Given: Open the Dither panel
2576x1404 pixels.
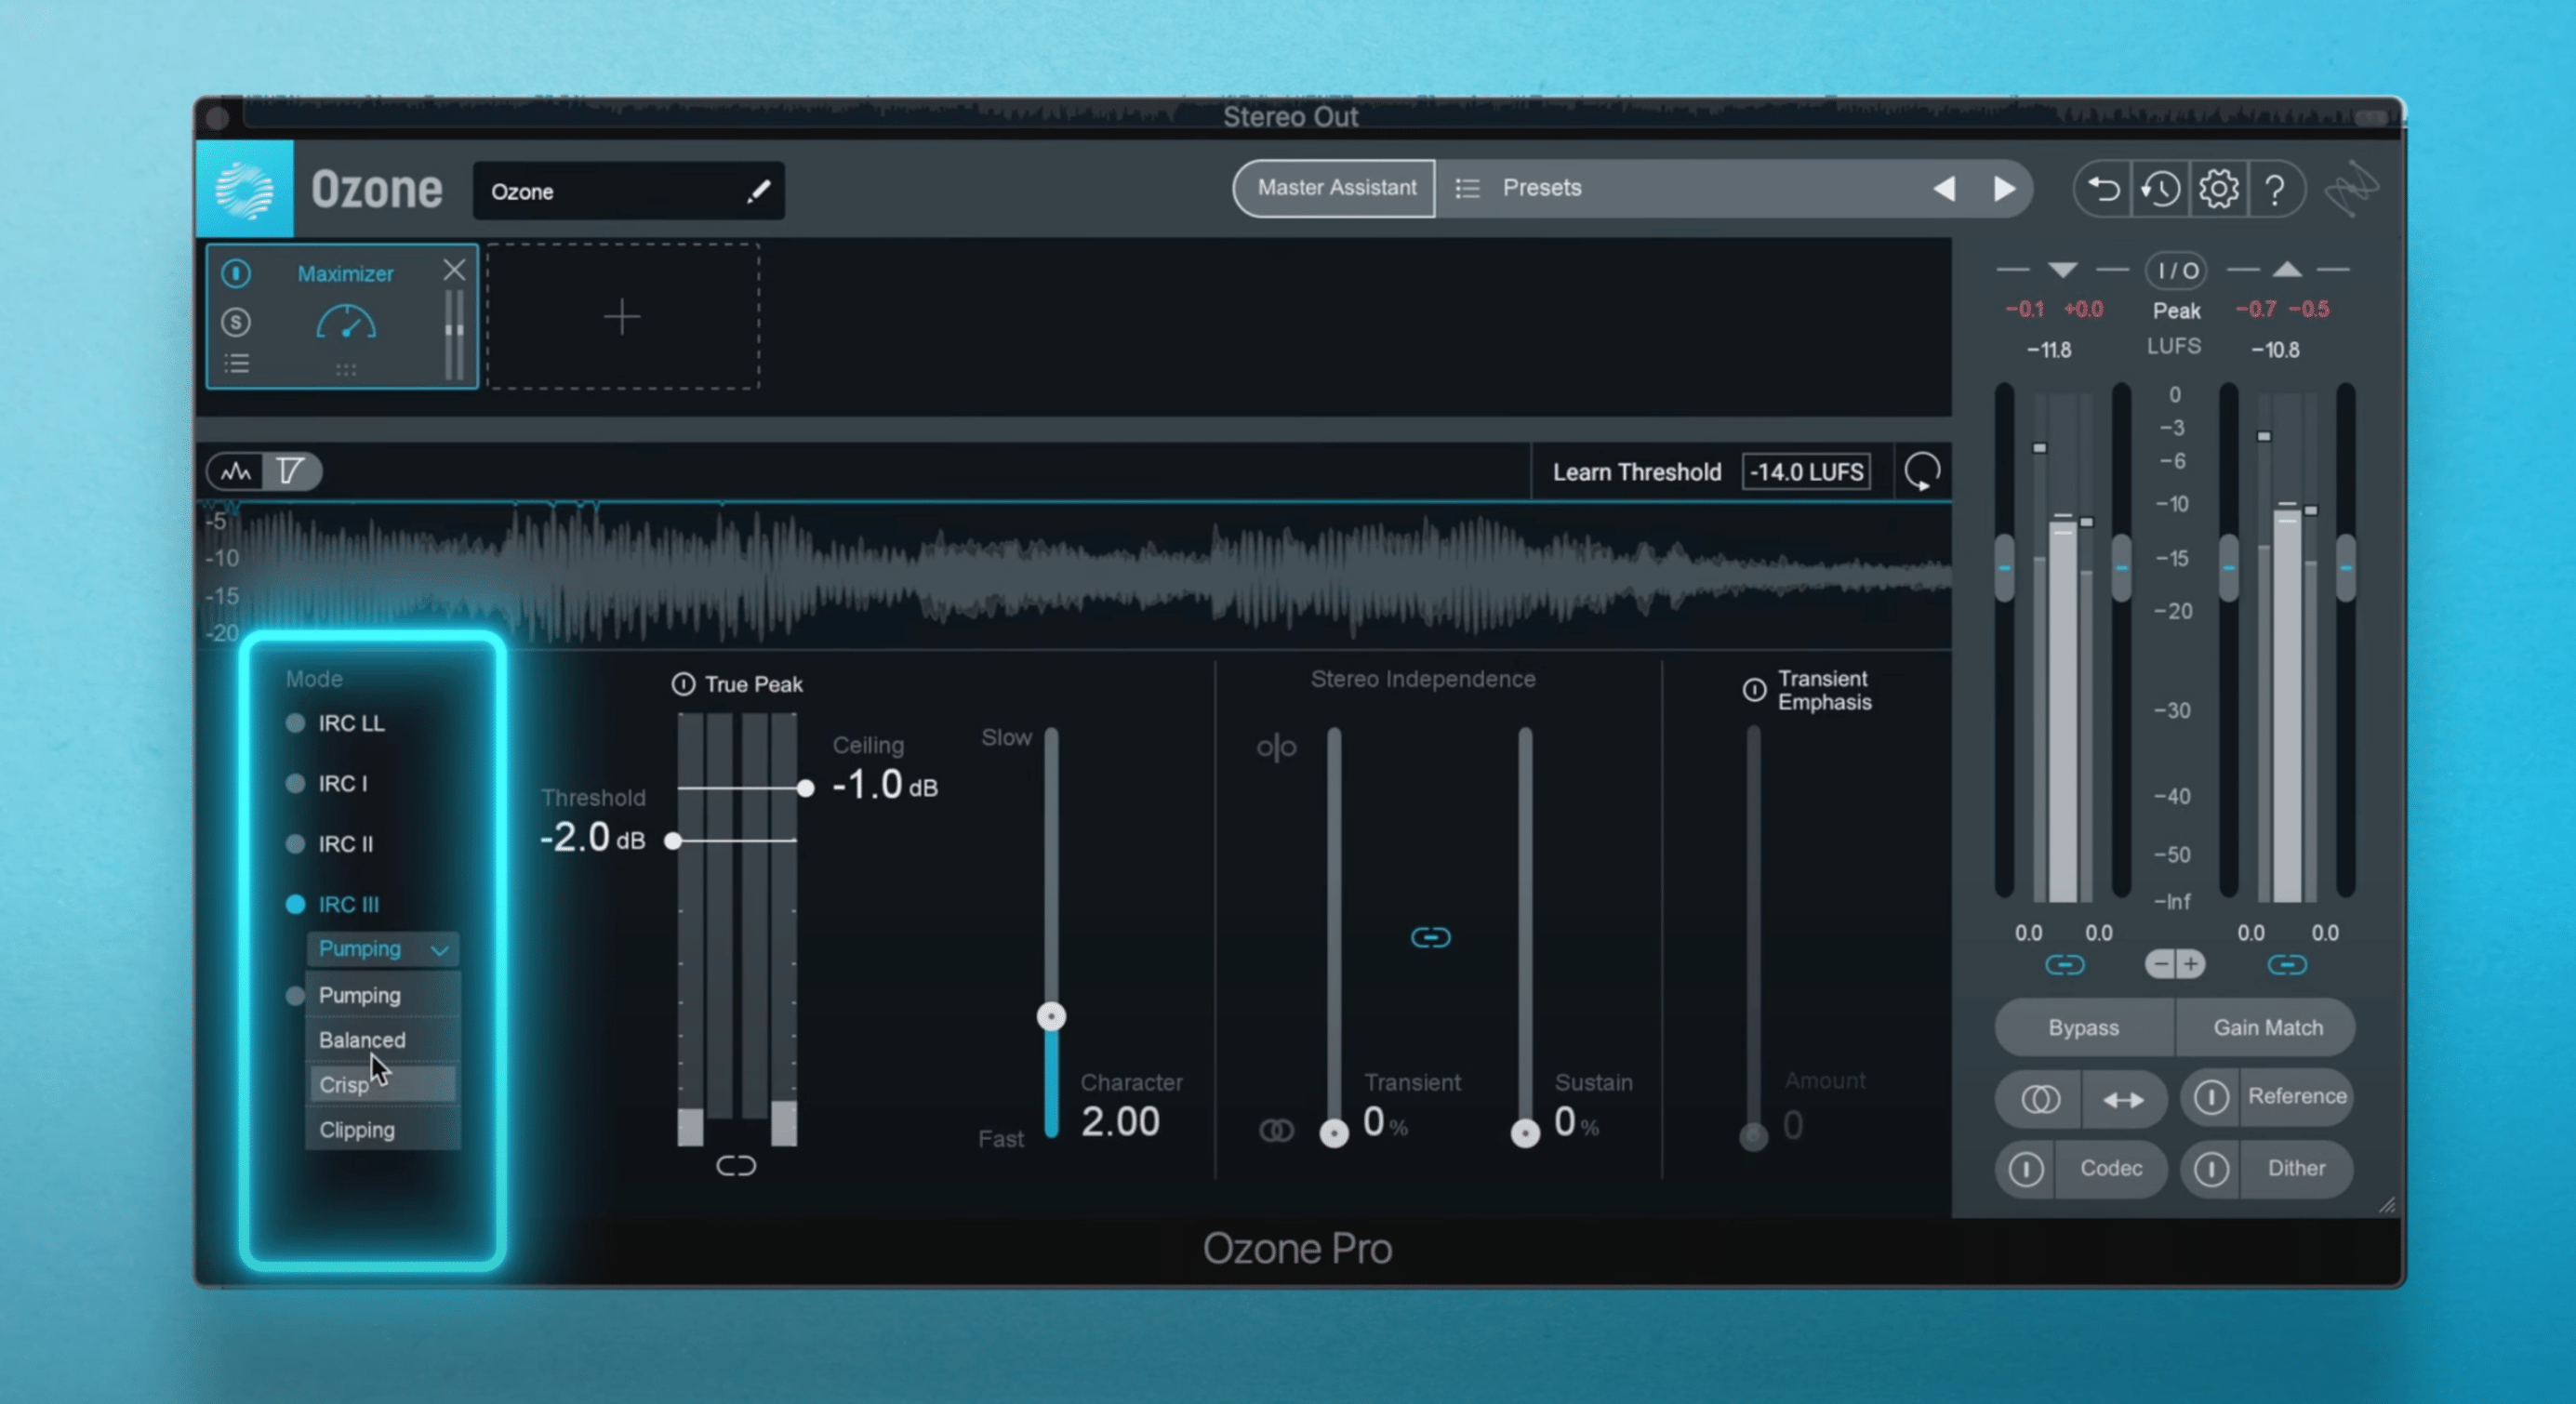Looking at the screenshot, I should (2296, 1168).
